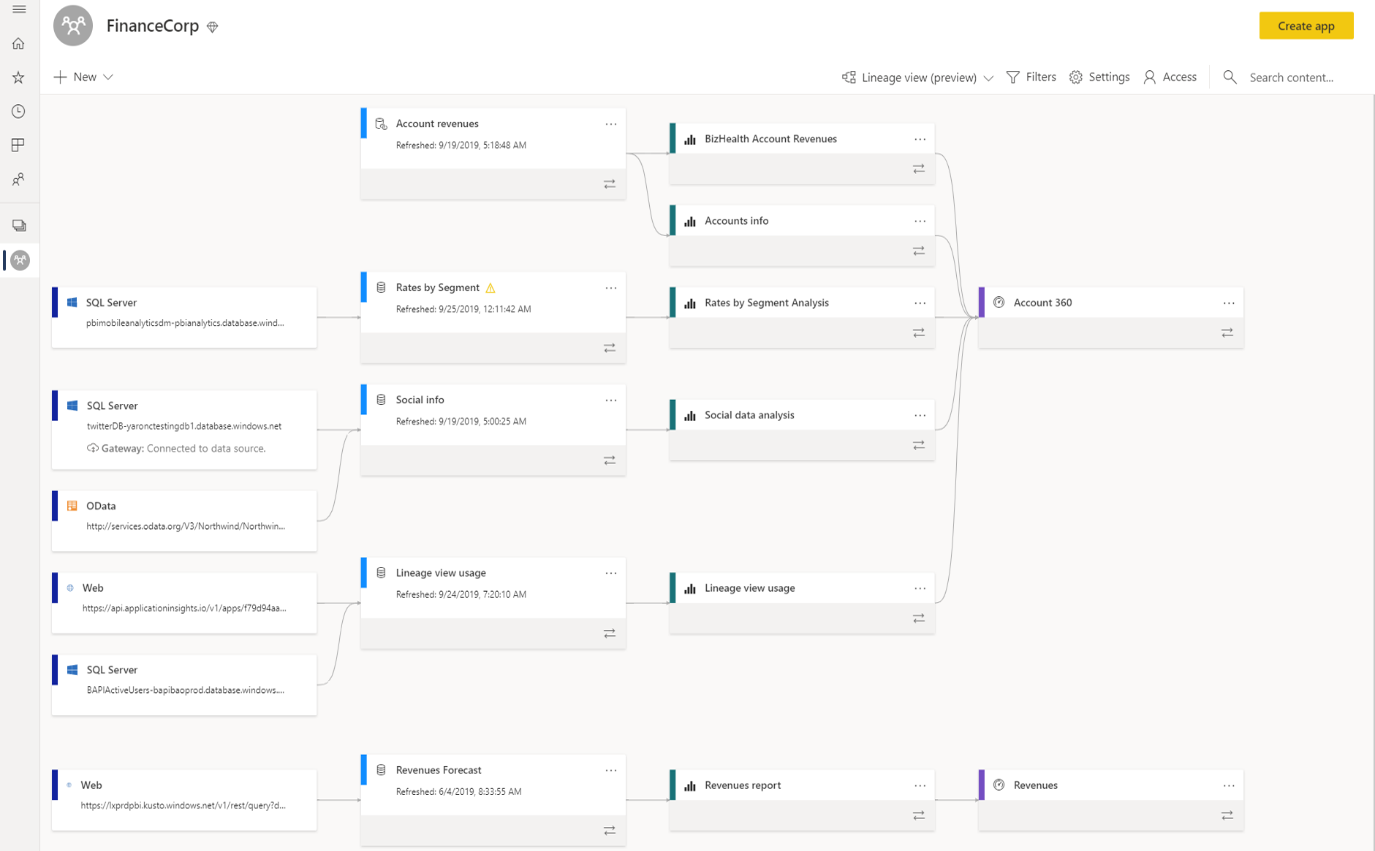1375x851 pixels.
Task: Show lineage for Account 360 dashboard
Action: tap(1227, 333)
